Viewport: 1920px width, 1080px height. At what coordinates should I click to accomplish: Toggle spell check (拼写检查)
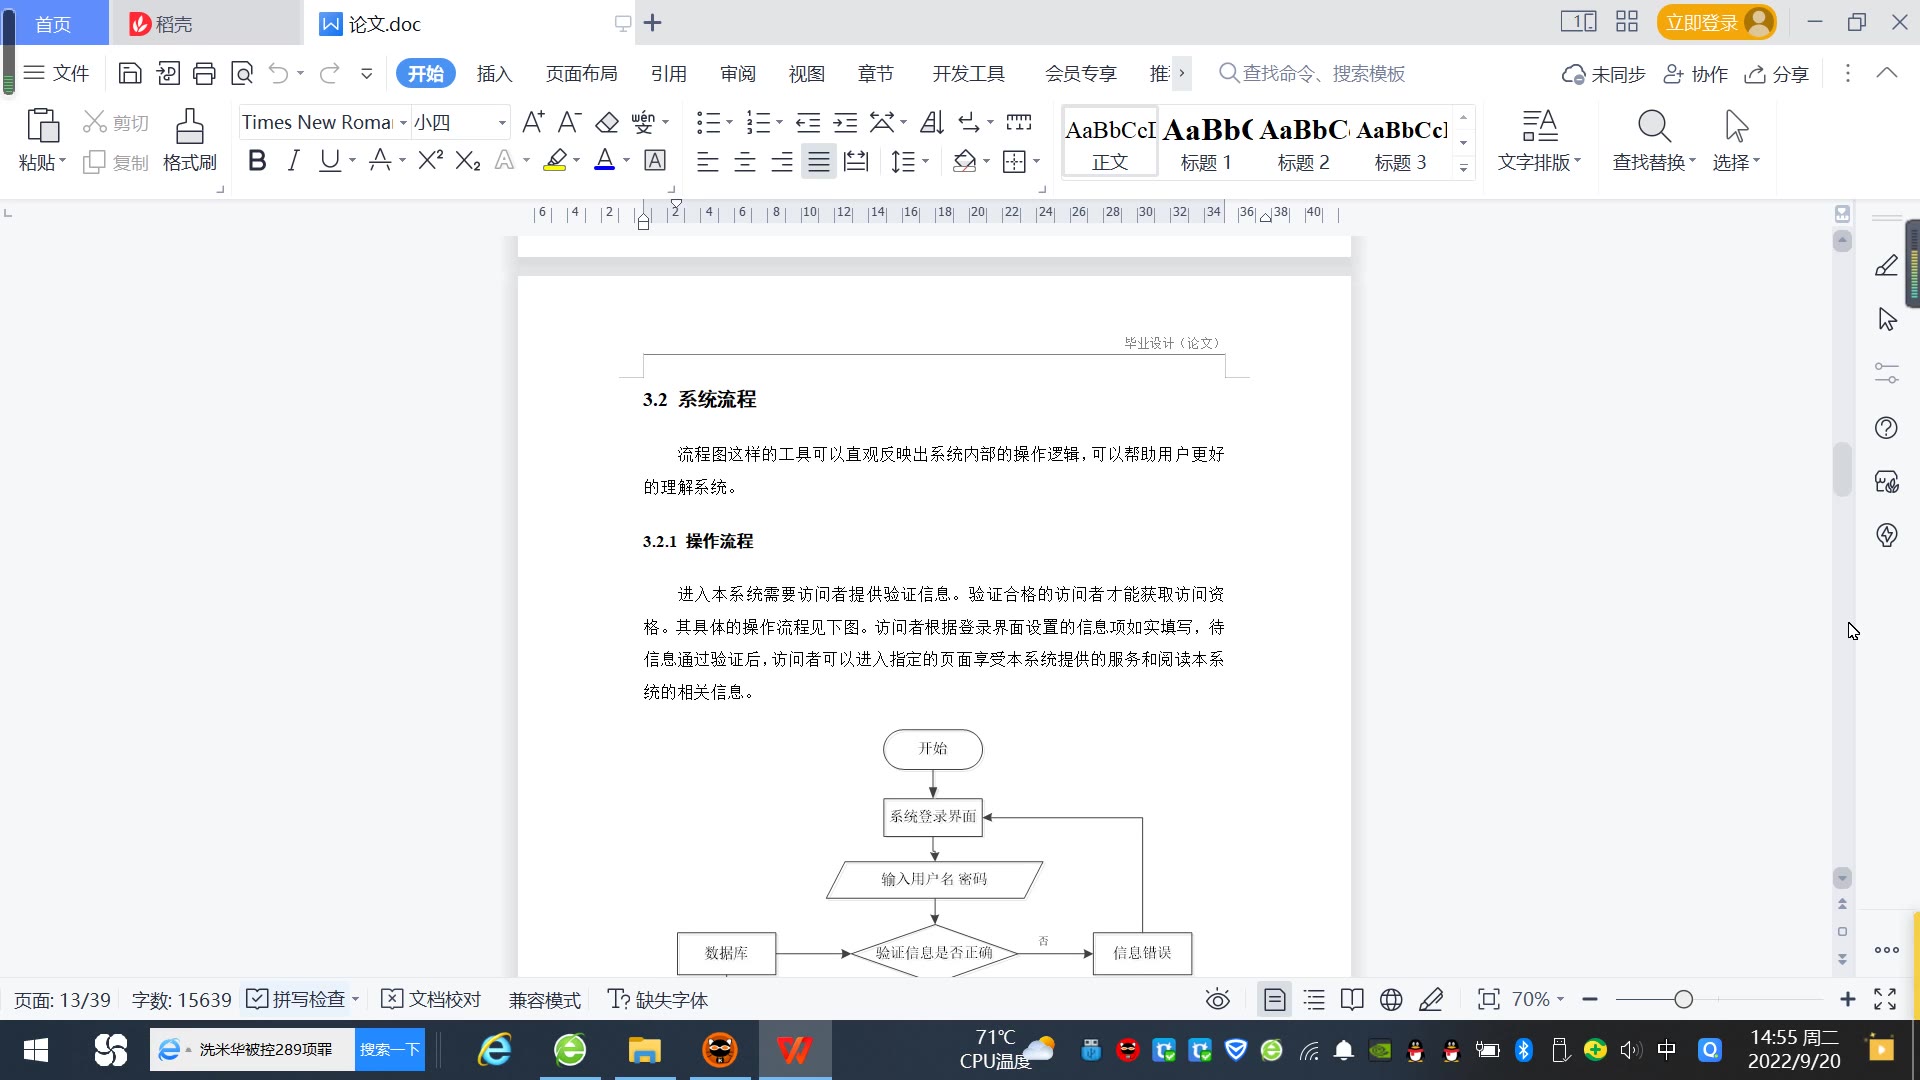[299, 999]
